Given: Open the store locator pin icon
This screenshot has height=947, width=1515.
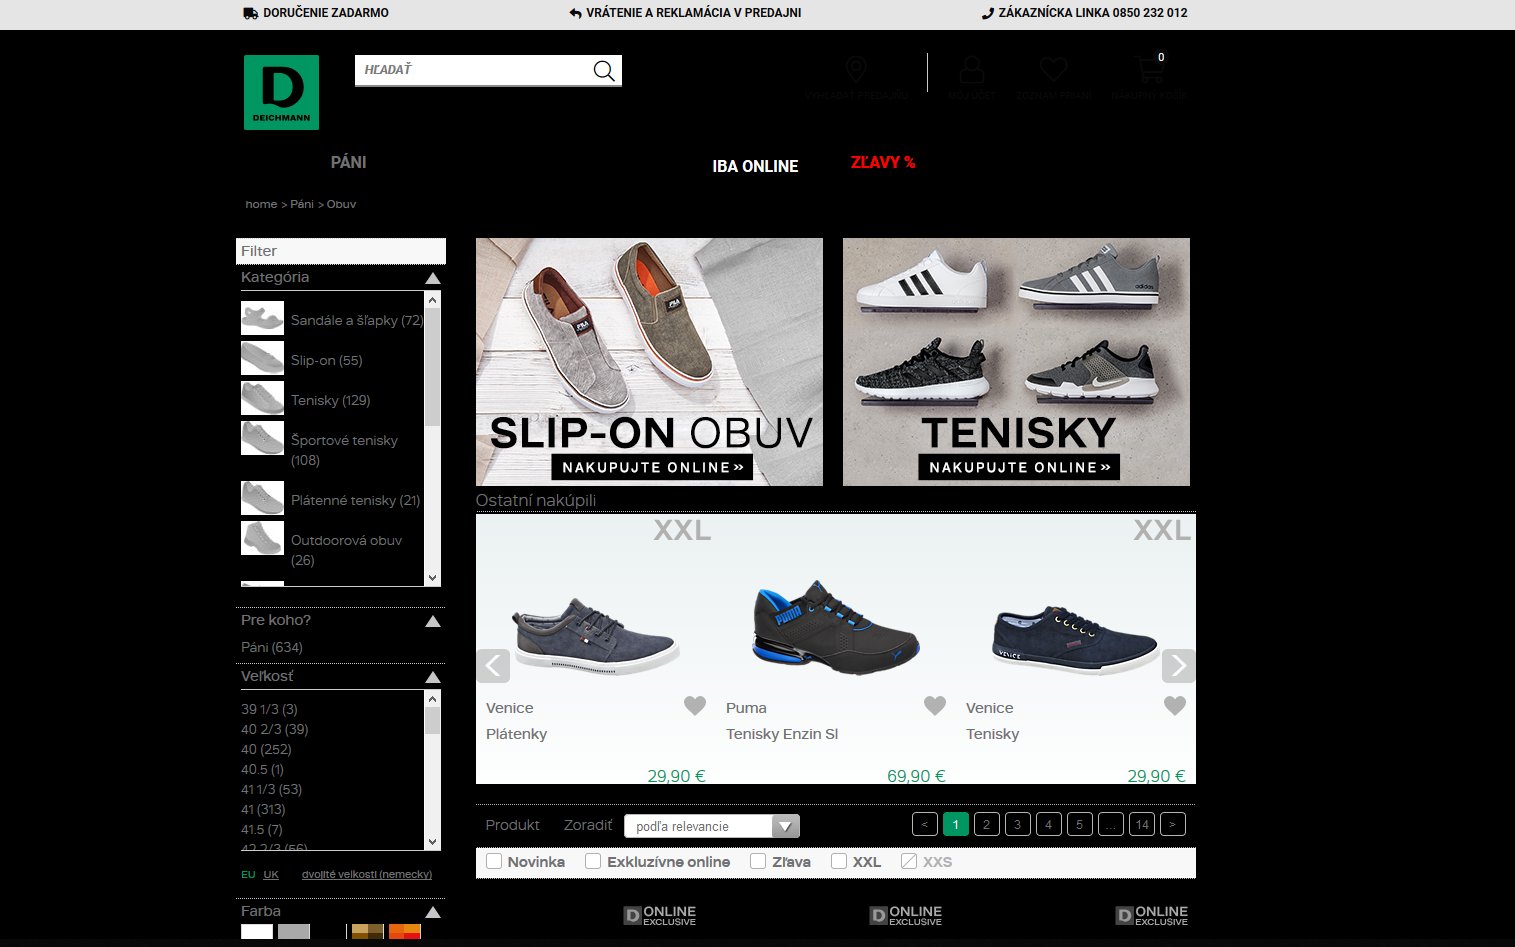Looking at the screenshot, I should pos(856,70).
